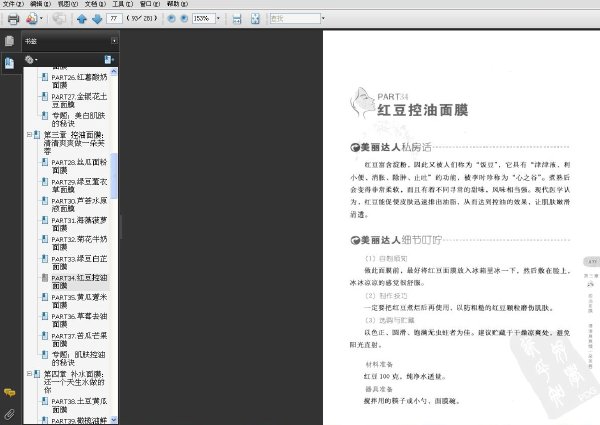Viewport: 600px width, 425px height.
Task: Click the 美丽达人私房话 section heading
Action: point(391,147)
